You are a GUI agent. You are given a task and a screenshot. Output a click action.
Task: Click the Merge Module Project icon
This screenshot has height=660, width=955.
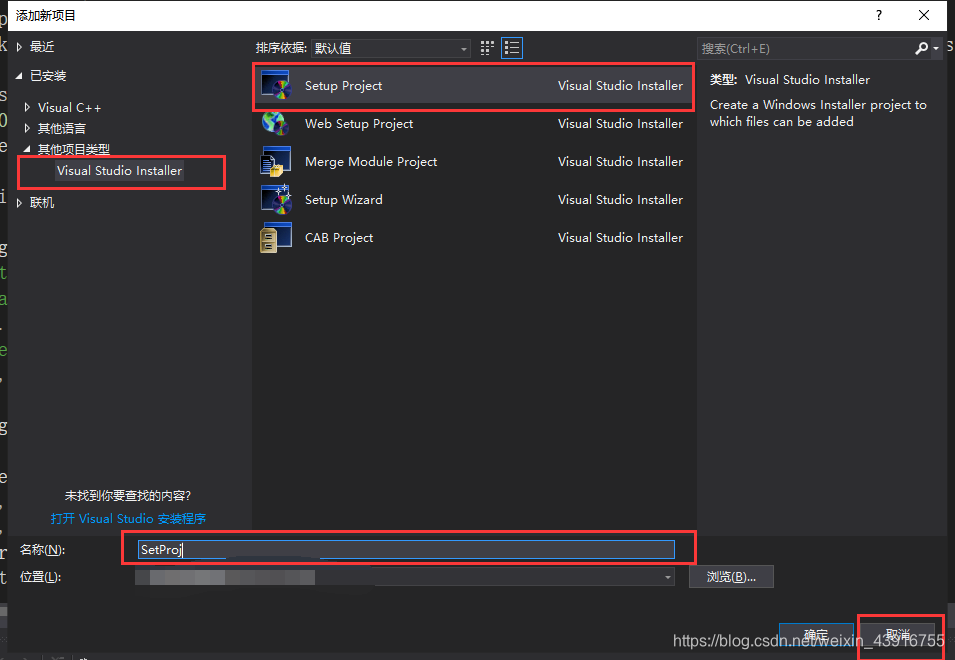click(x=275, y=161)
